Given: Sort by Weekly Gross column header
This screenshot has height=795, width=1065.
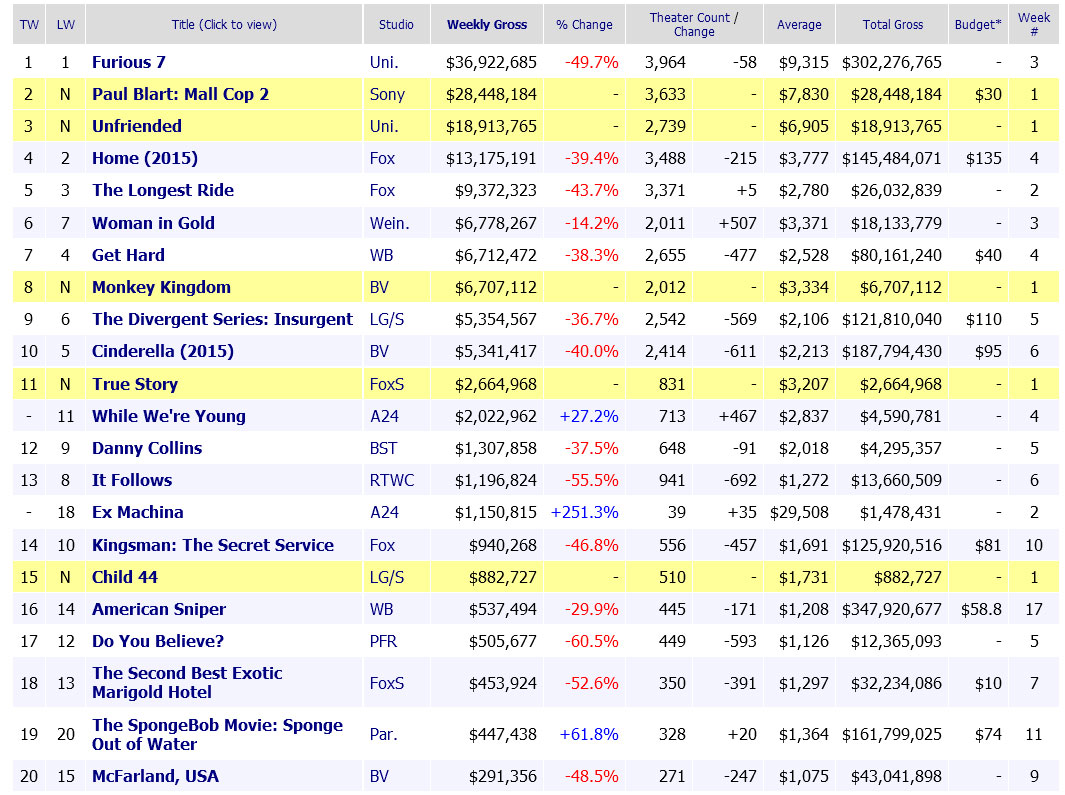Looking at the screenshot, I should [x=486, y=24].
